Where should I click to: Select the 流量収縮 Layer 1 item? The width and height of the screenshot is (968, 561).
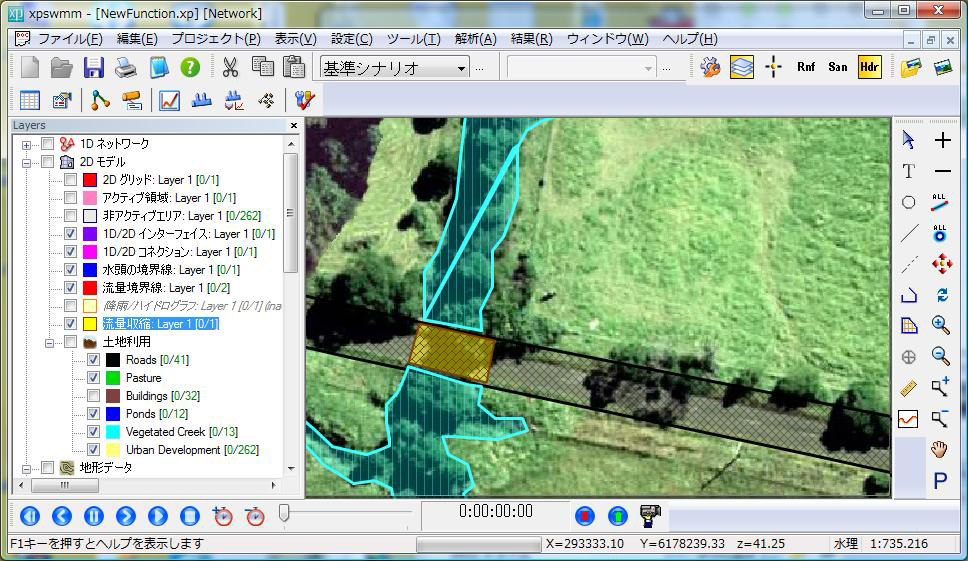tap(160, 324)
